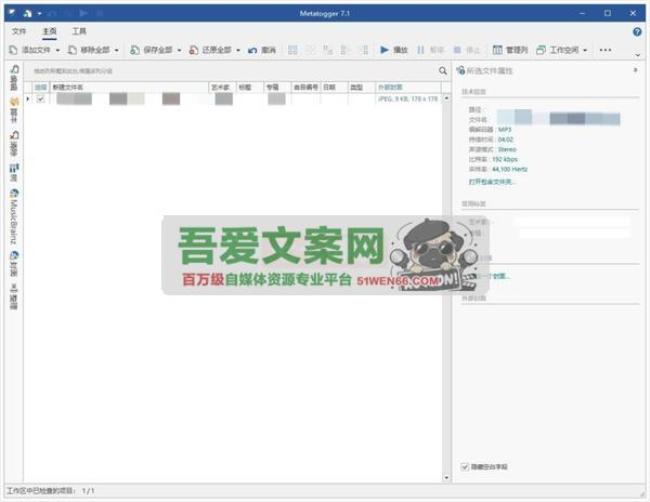Open the 管理列 manage columns tool
This screenshot has height=502, width=650.
(x=510, y=50)
